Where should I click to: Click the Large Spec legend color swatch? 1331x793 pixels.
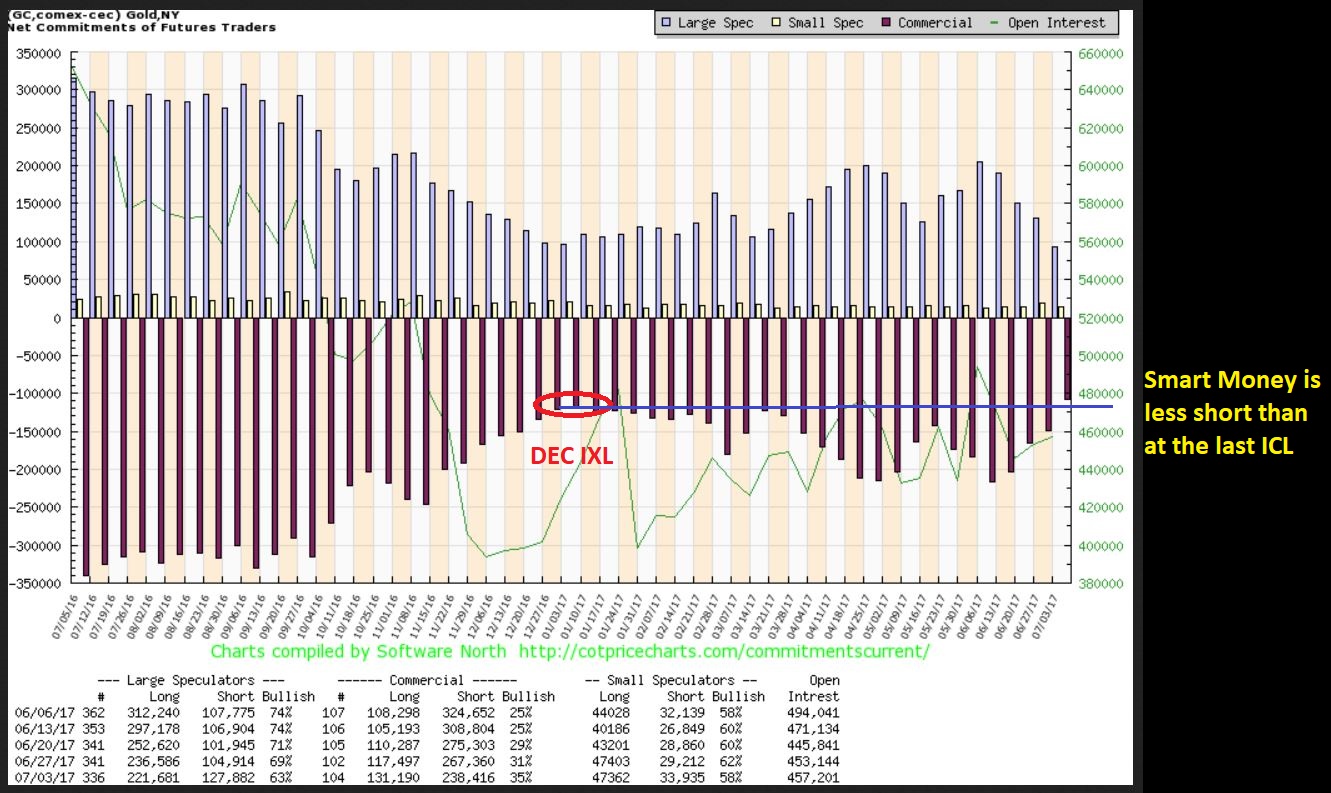click(x=666, y=22)
